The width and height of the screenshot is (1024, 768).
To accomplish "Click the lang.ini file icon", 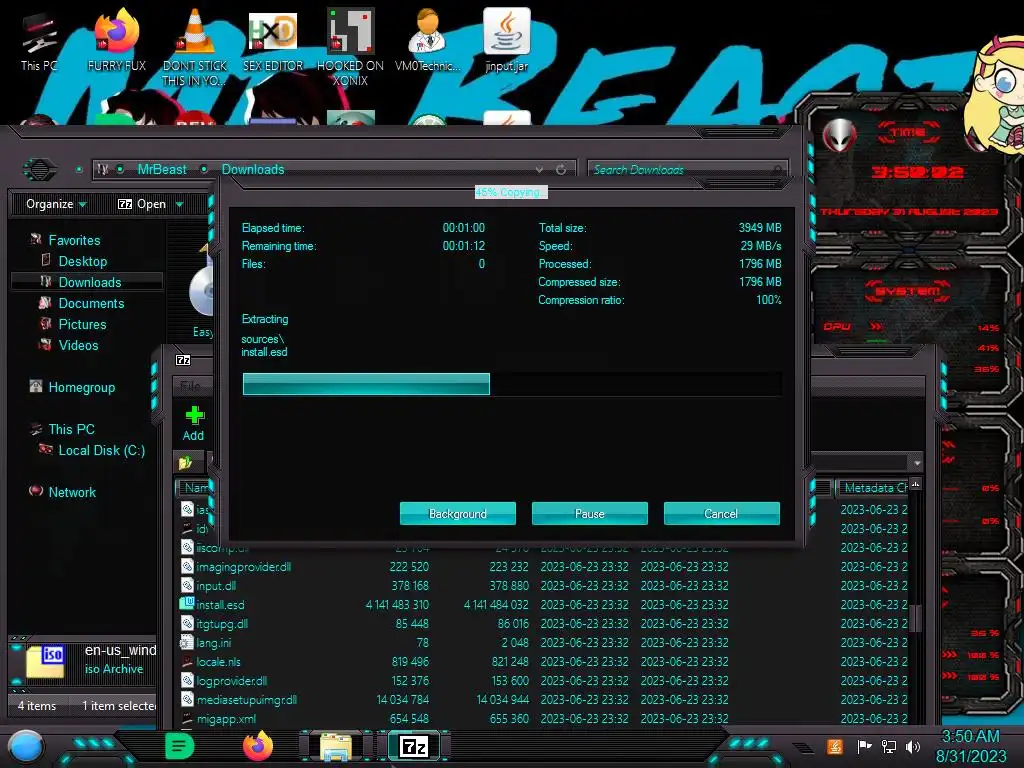I will click(x=187, y=642).
